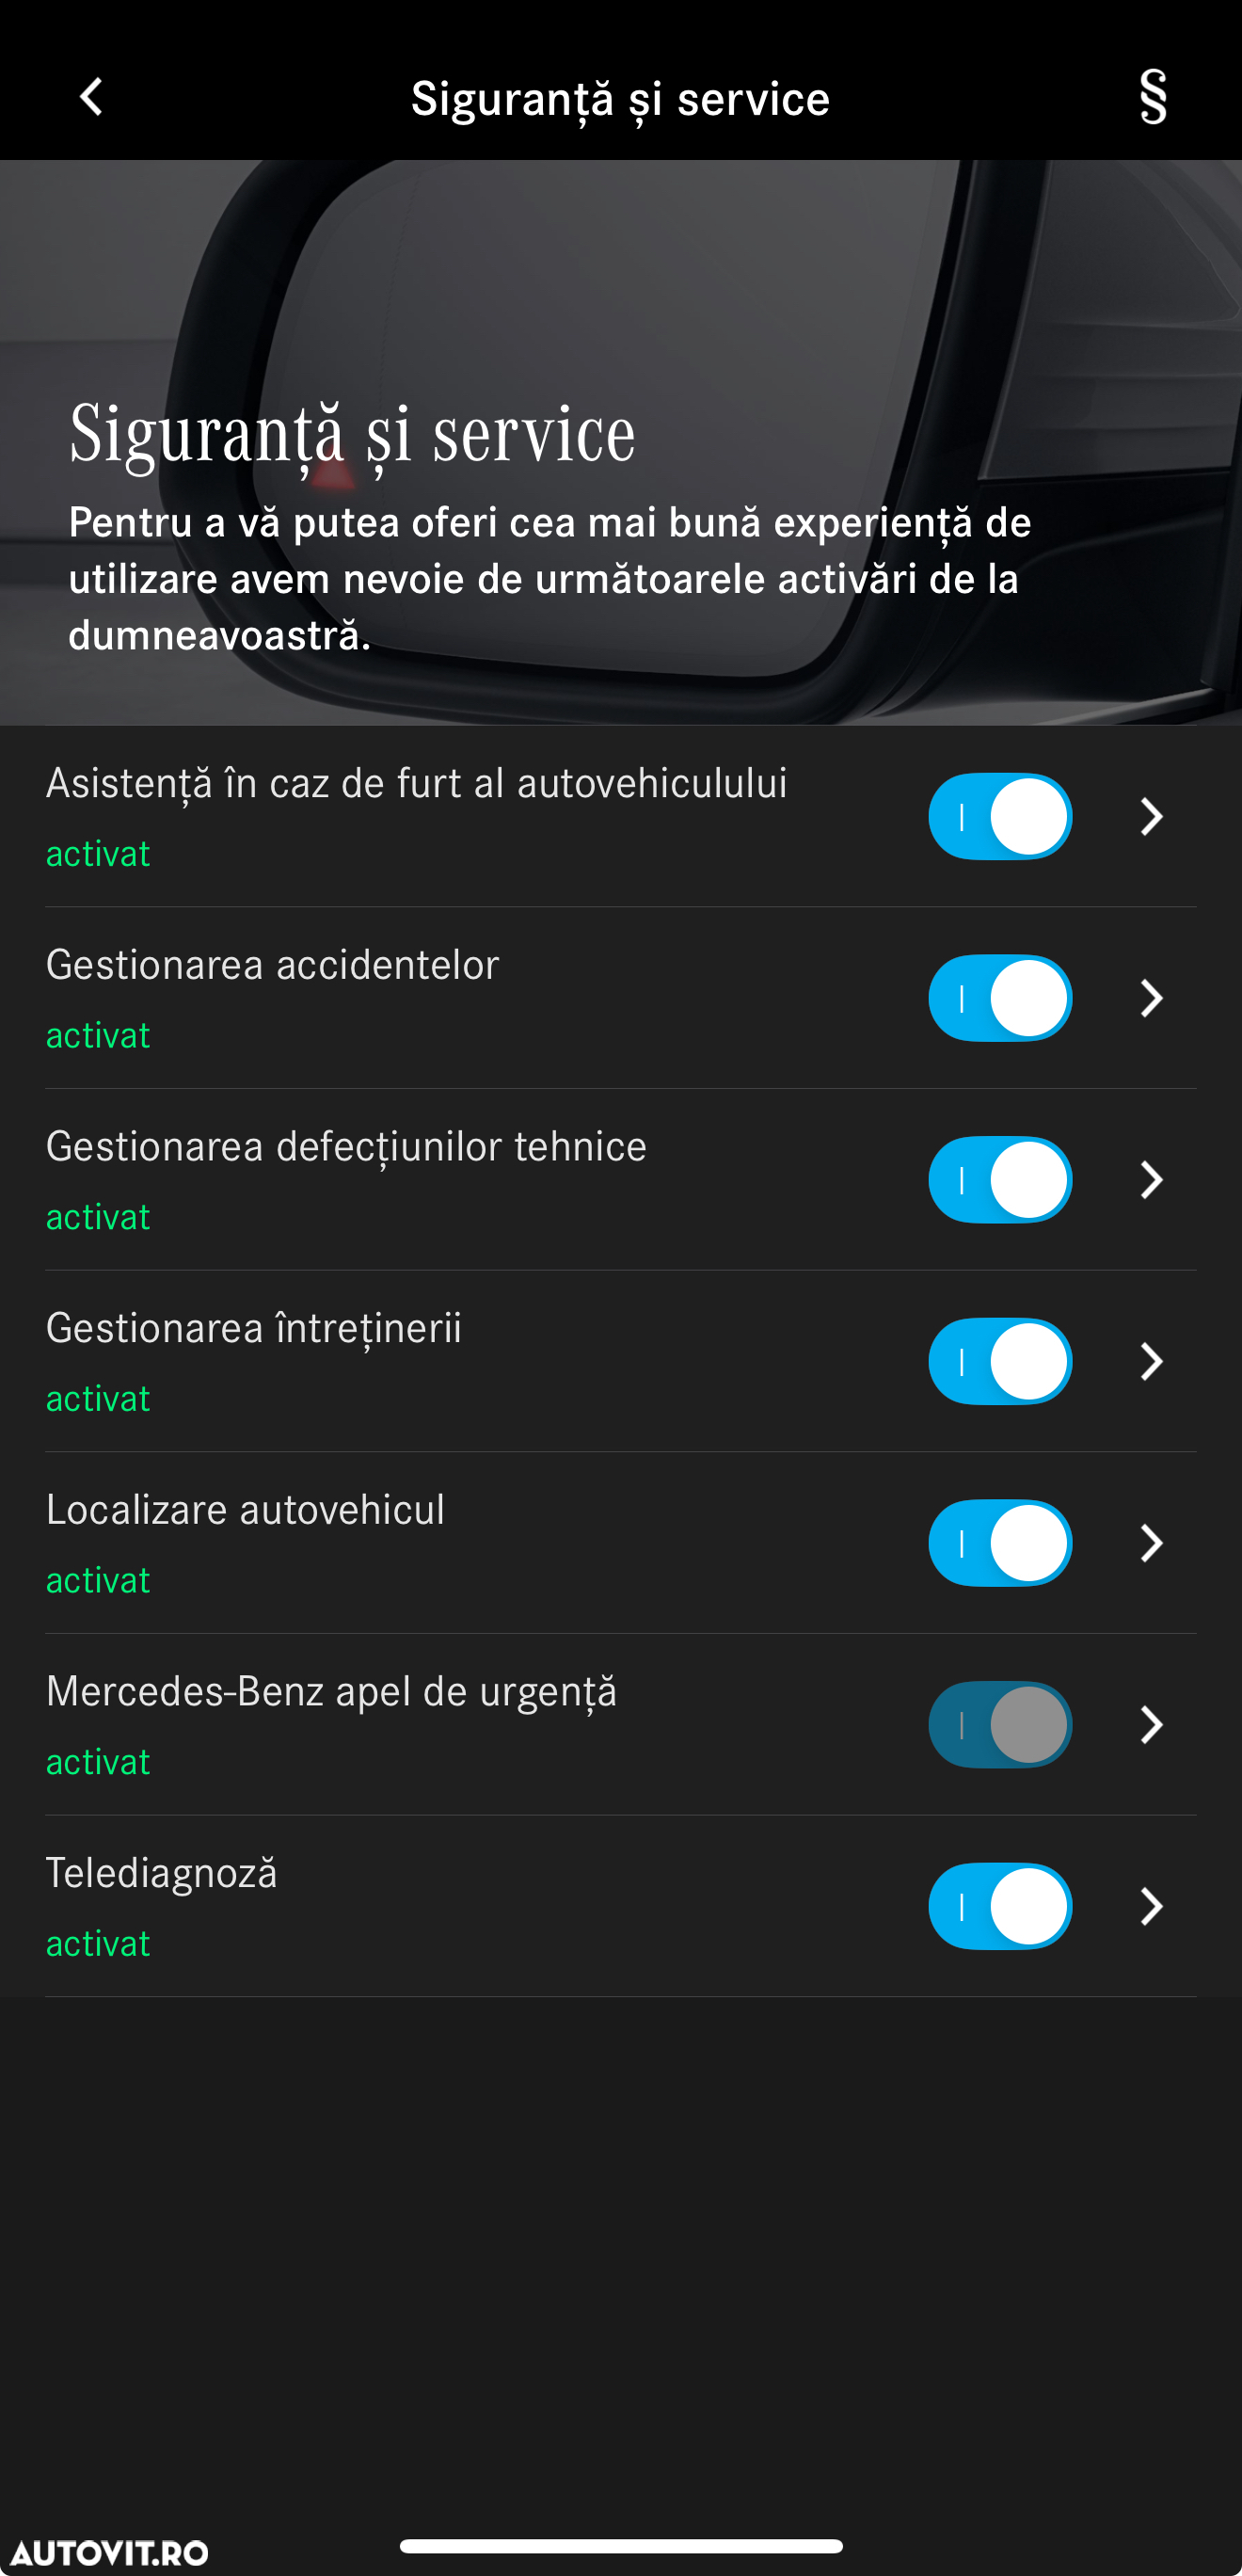Open Gestionarea defecțiunilor tehnice chevron arrow

pyautogui.click(x=1152, y=1180)
